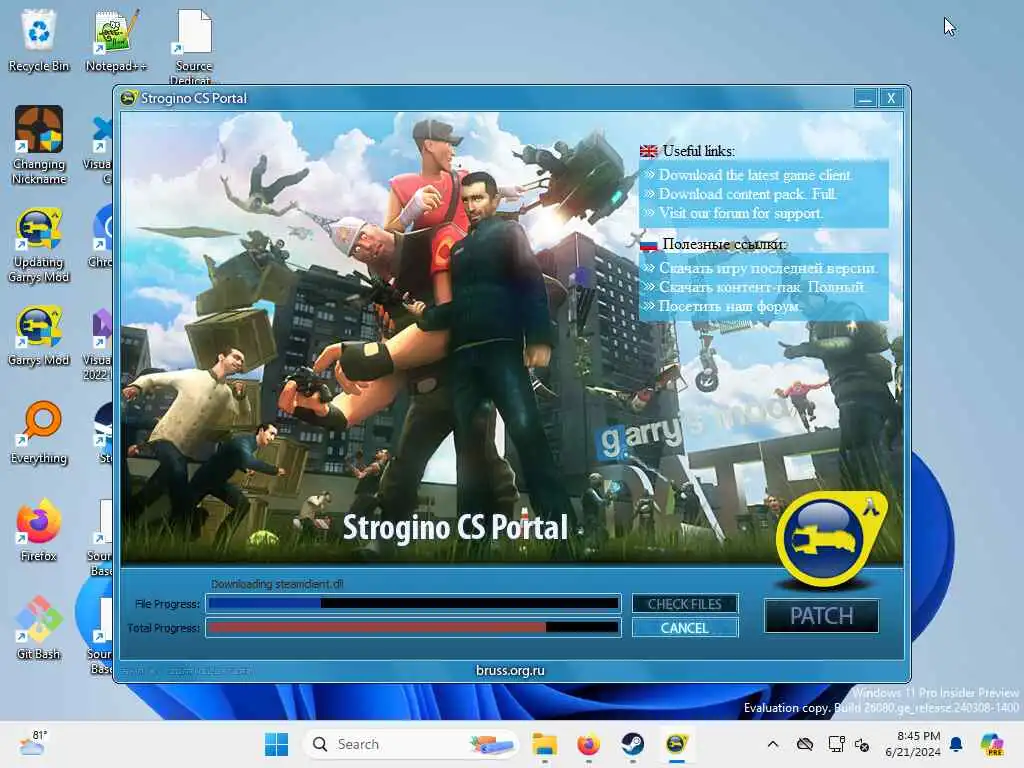1024x768 pixels.
Task: Click the PATCH button
Action: tap(822, 616)
